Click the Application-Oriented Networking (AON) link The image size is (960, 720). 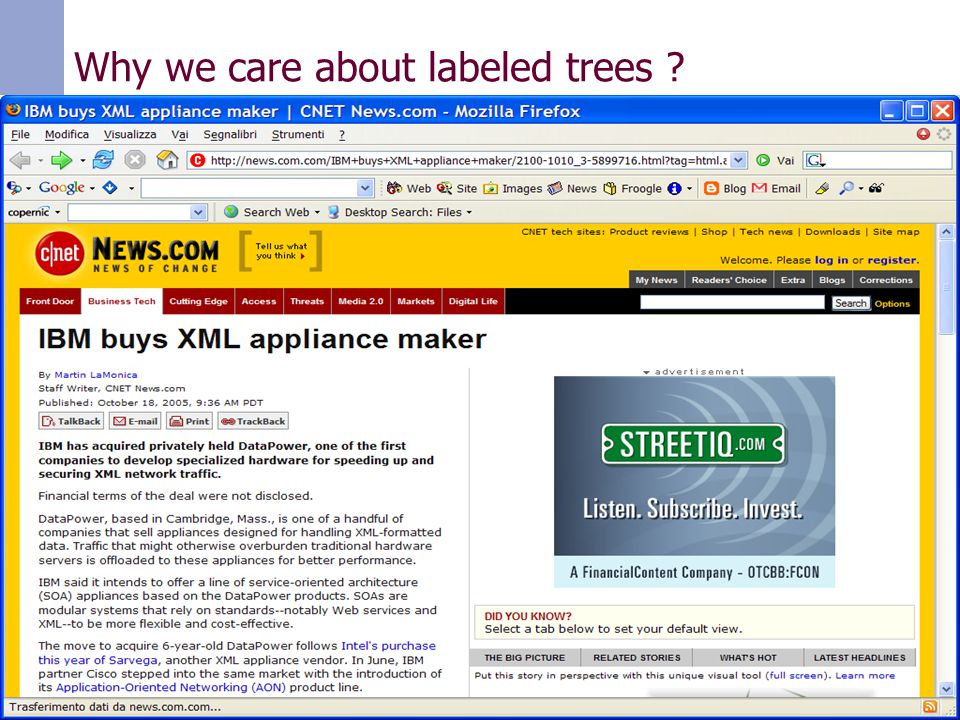pos(171,688)
